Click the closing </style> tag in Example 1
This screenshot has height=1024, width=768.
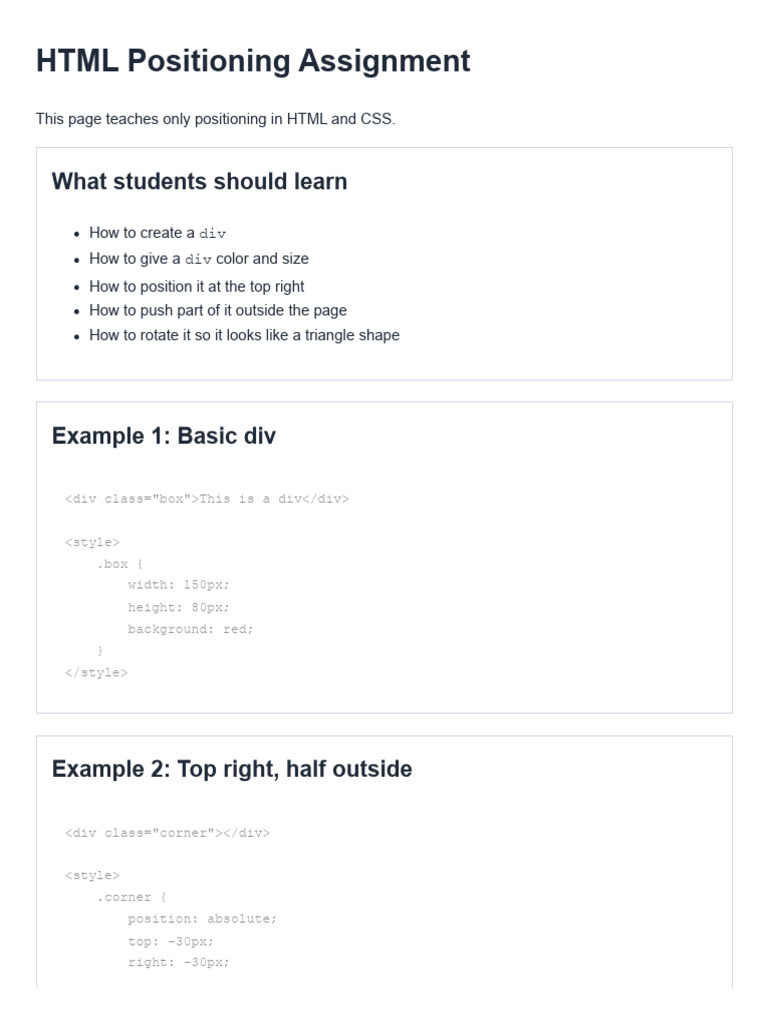(x=96, y=672)
